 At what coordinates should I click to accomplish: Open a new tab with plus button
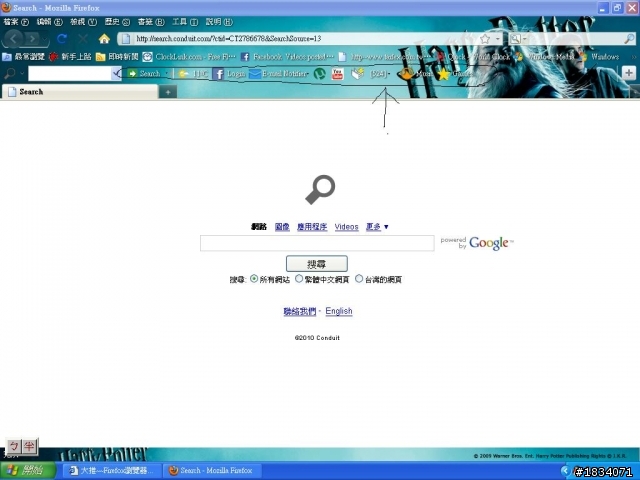coord(168,92)
